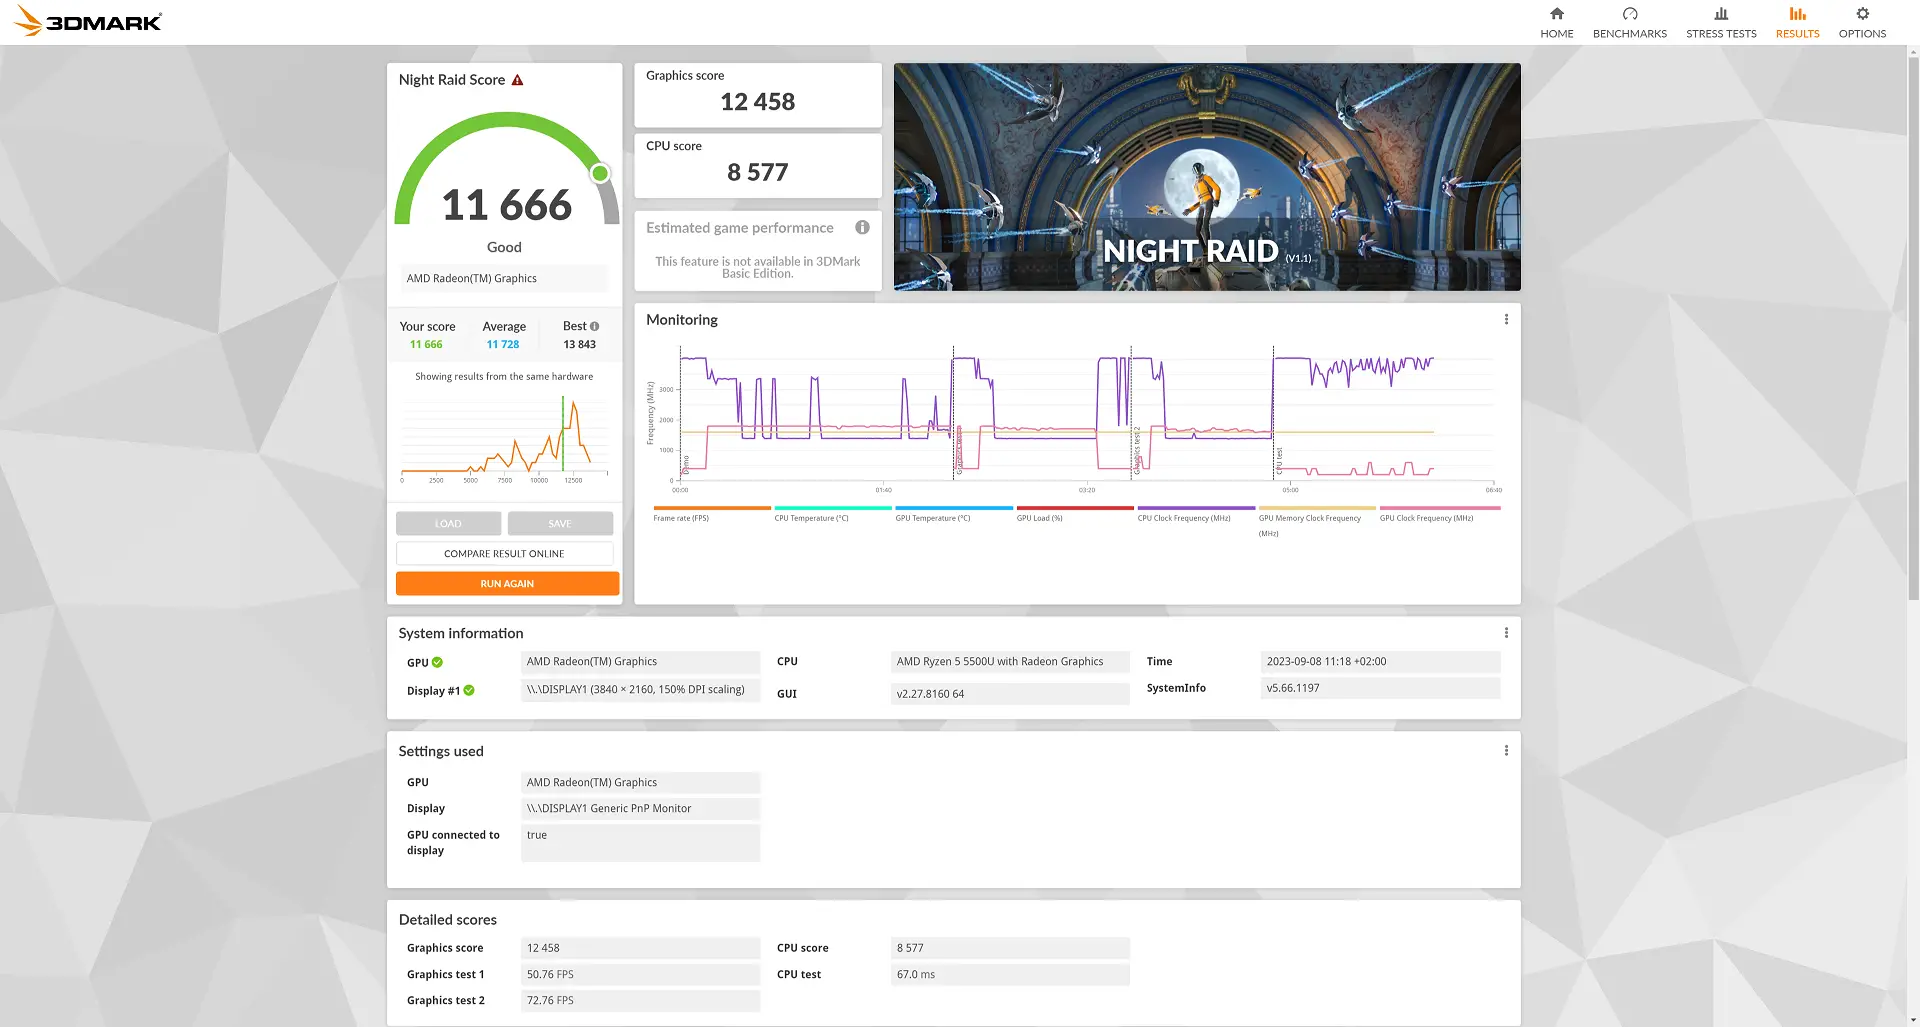1920x1027 pixels.
Task: Open the Settings used three-dot menu
Action: click(x=1506, y=751)
